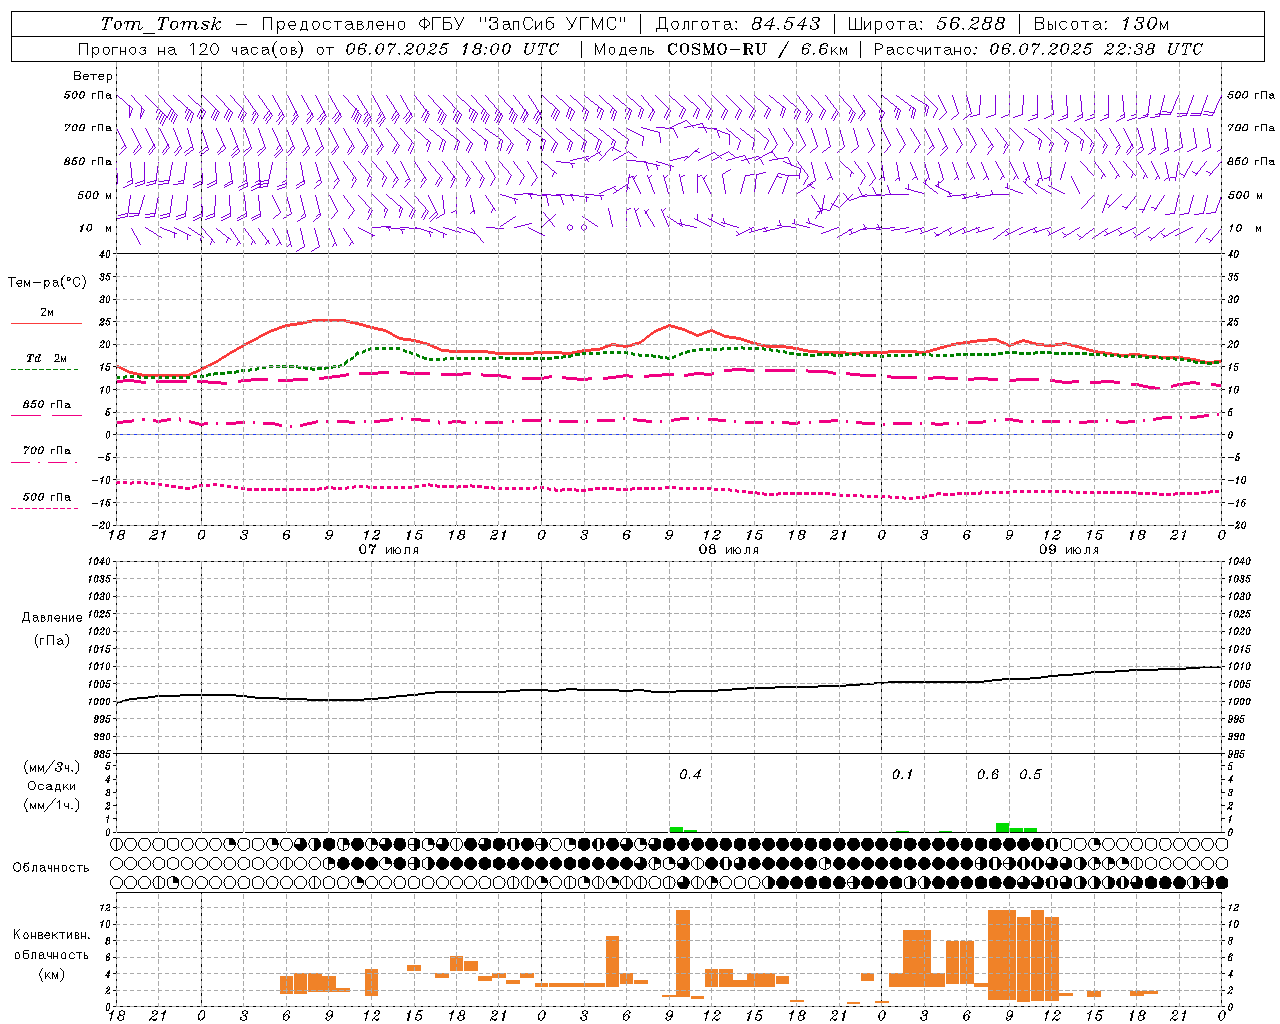1280x1024 pixels.
Task: Click the Конвективн. convective cloud label
Action: 51,935
